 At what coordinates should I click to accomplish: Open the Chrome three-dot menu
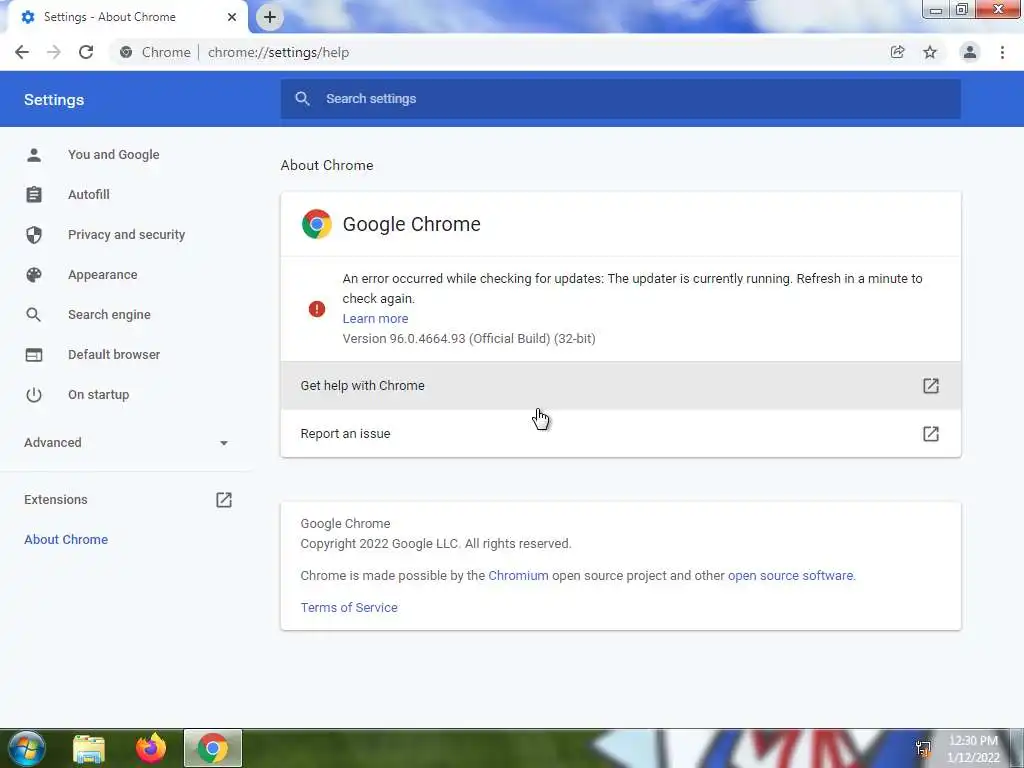1002,52
